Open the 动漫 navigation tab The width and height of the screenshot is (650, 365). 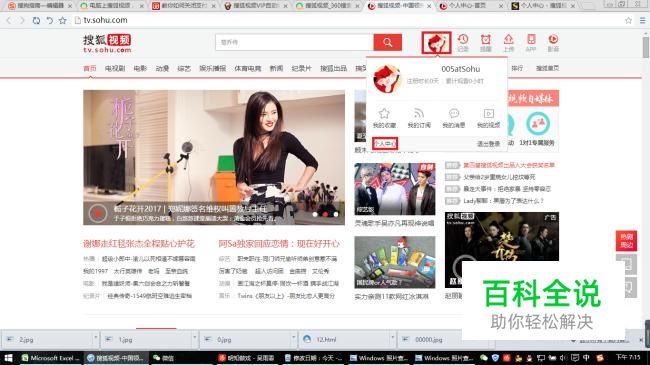coord(162,68)
